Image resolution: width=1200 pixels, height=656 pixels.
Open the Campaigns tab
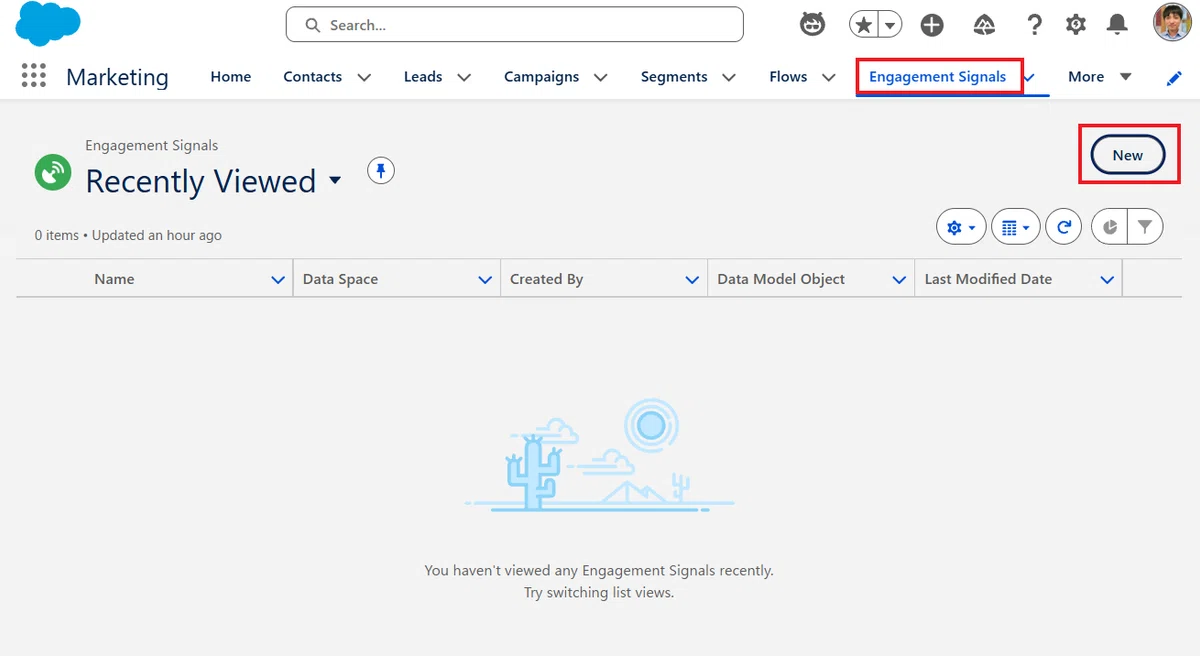tap(541, 77)
